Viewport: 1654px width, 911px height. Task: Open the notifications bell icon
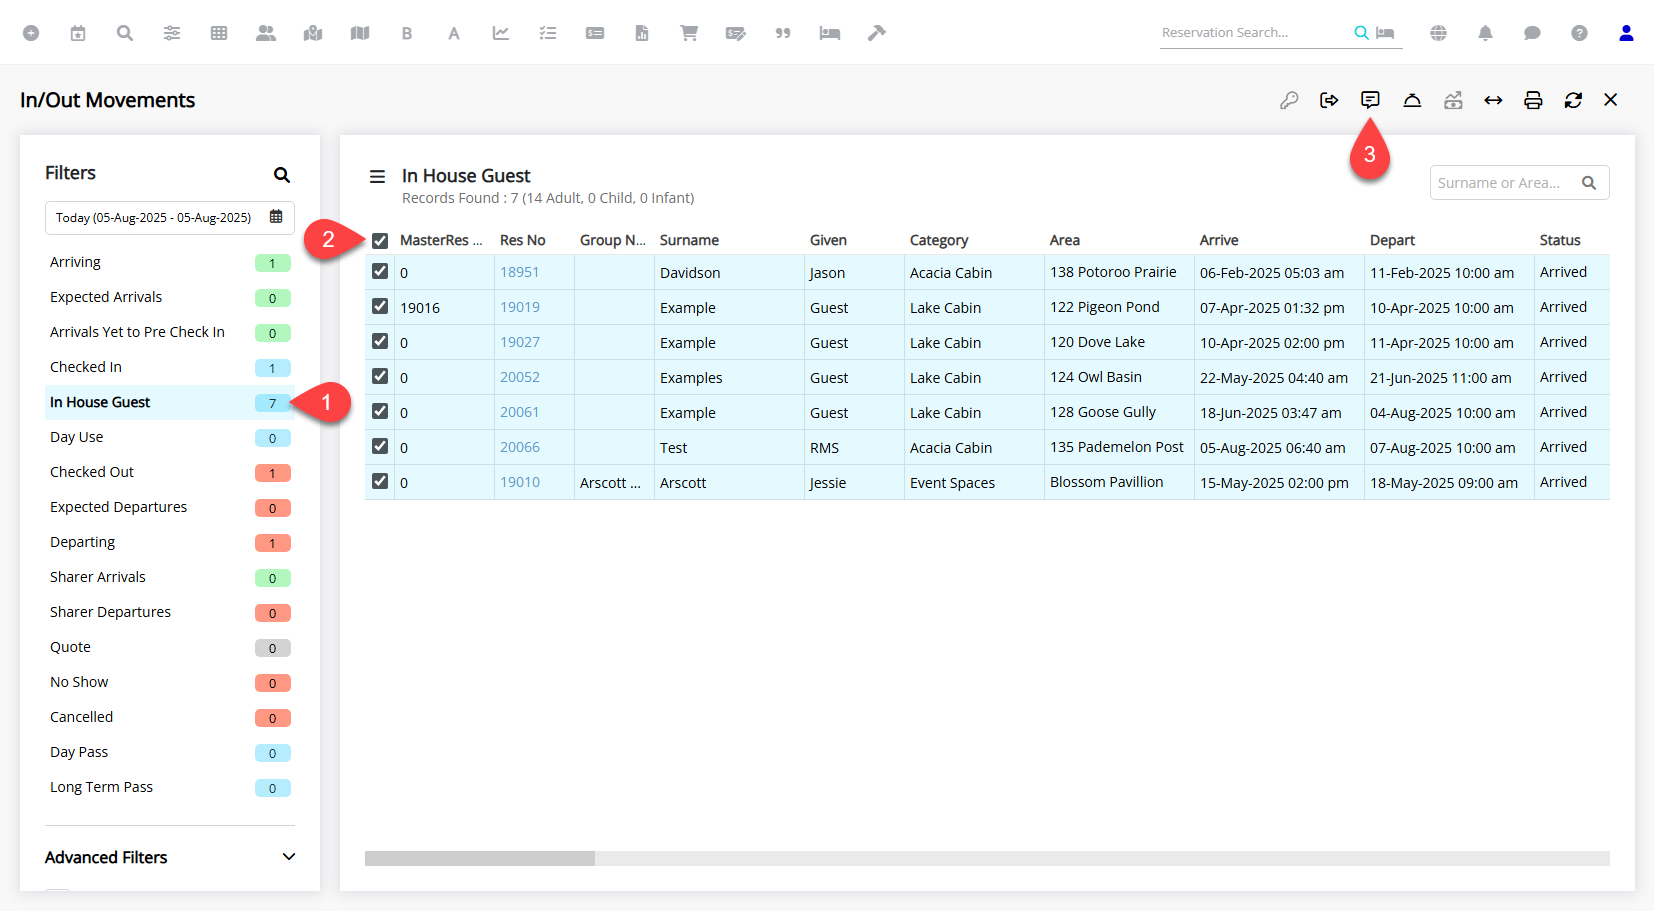click(x=1485, y=33)
